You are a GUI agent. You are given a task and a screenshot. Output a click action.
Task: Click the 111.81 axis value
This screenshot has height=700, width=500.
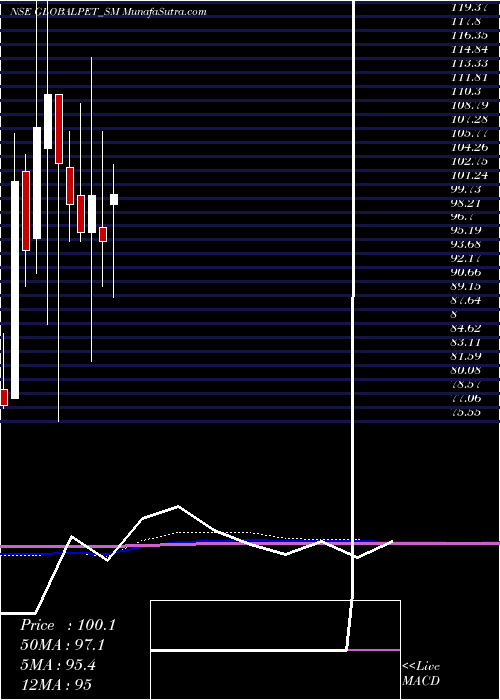coord(468,77)
